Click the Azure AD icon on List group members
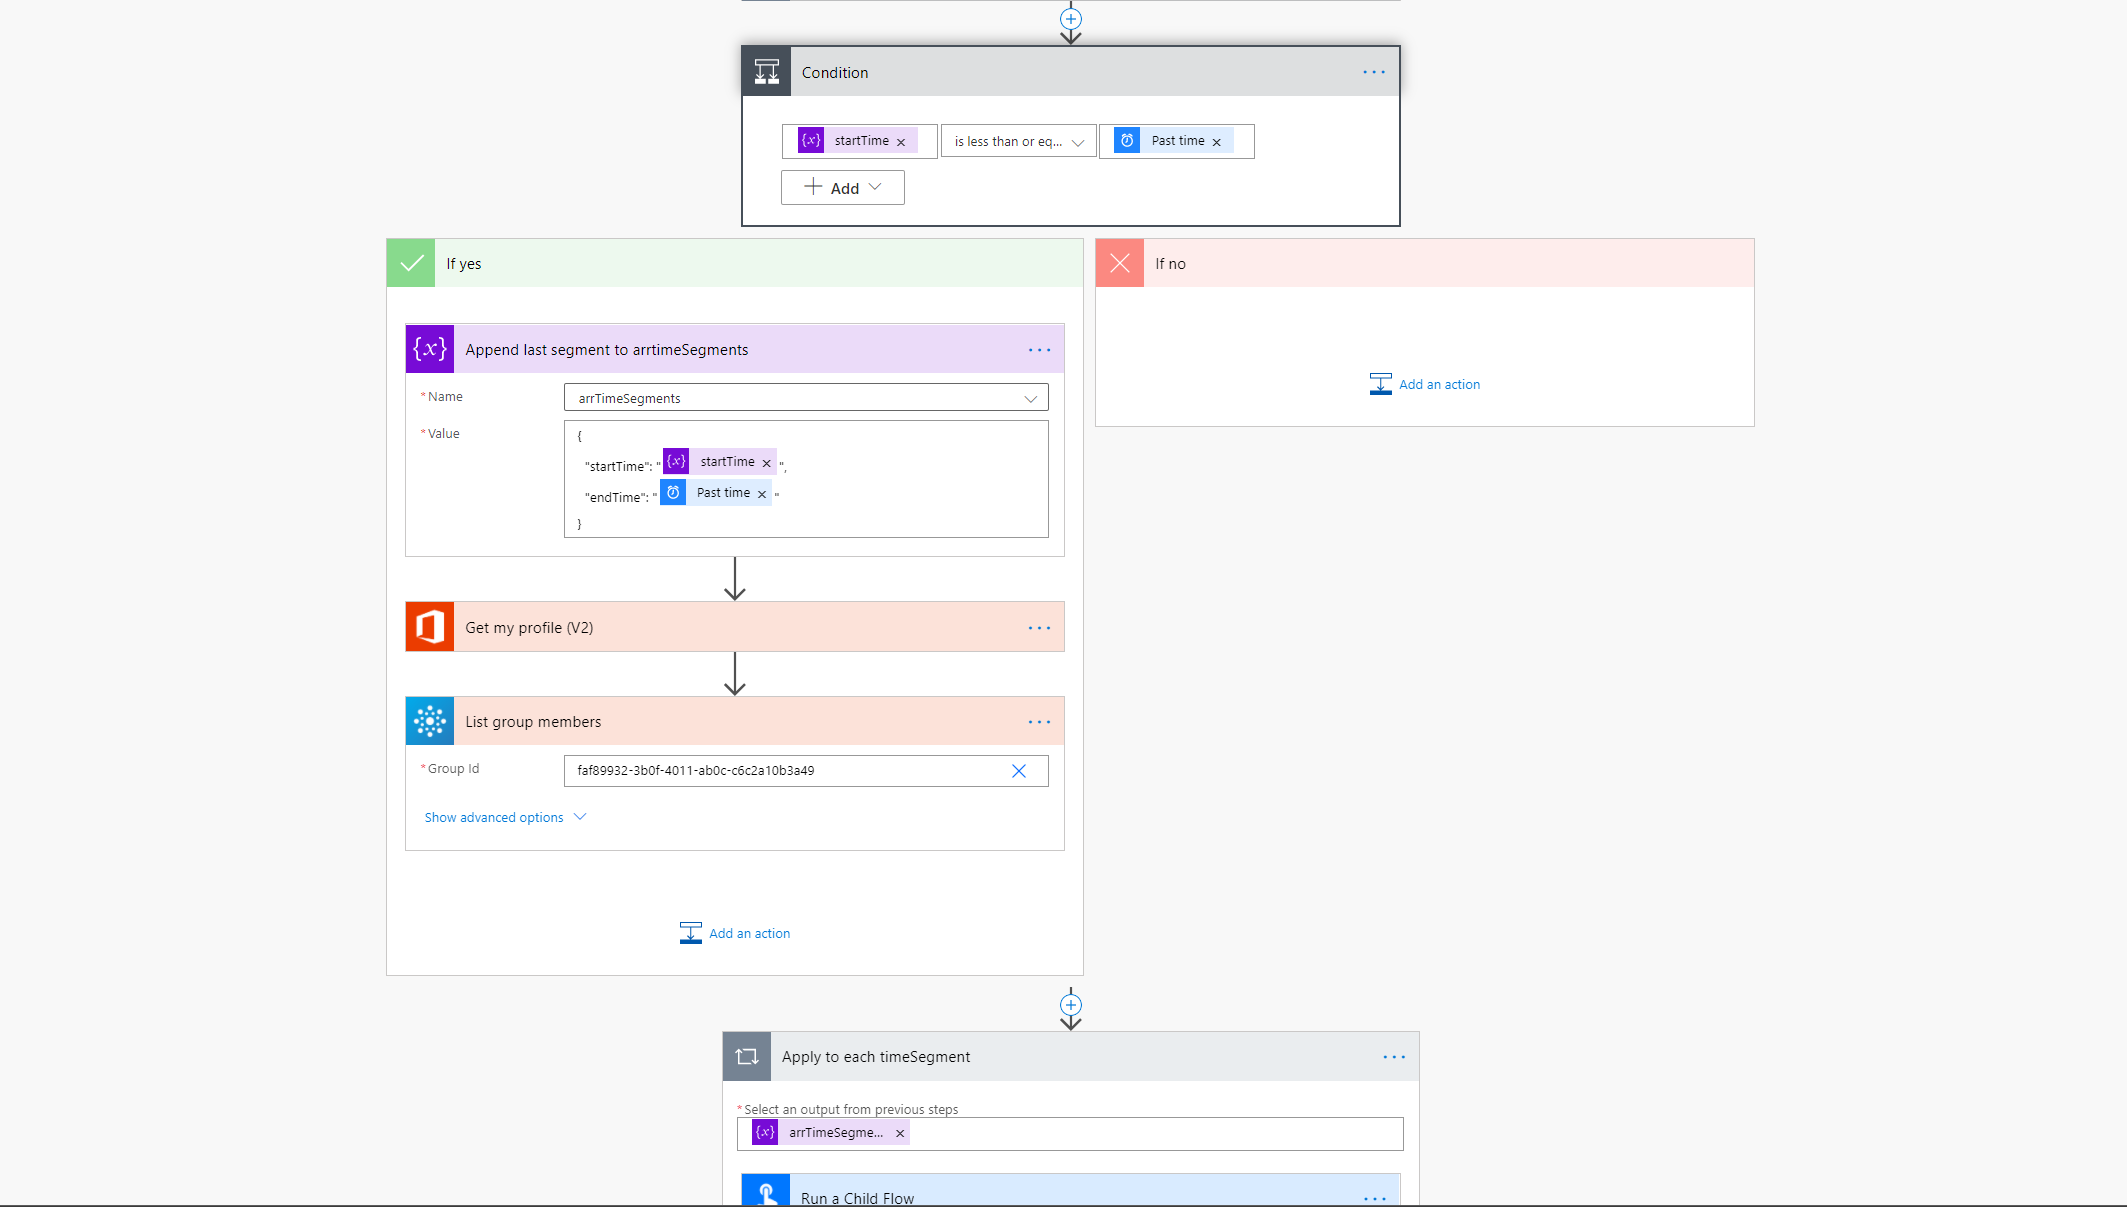Viewport: 2127px width, 1207px height. click(x=429, y=721)
